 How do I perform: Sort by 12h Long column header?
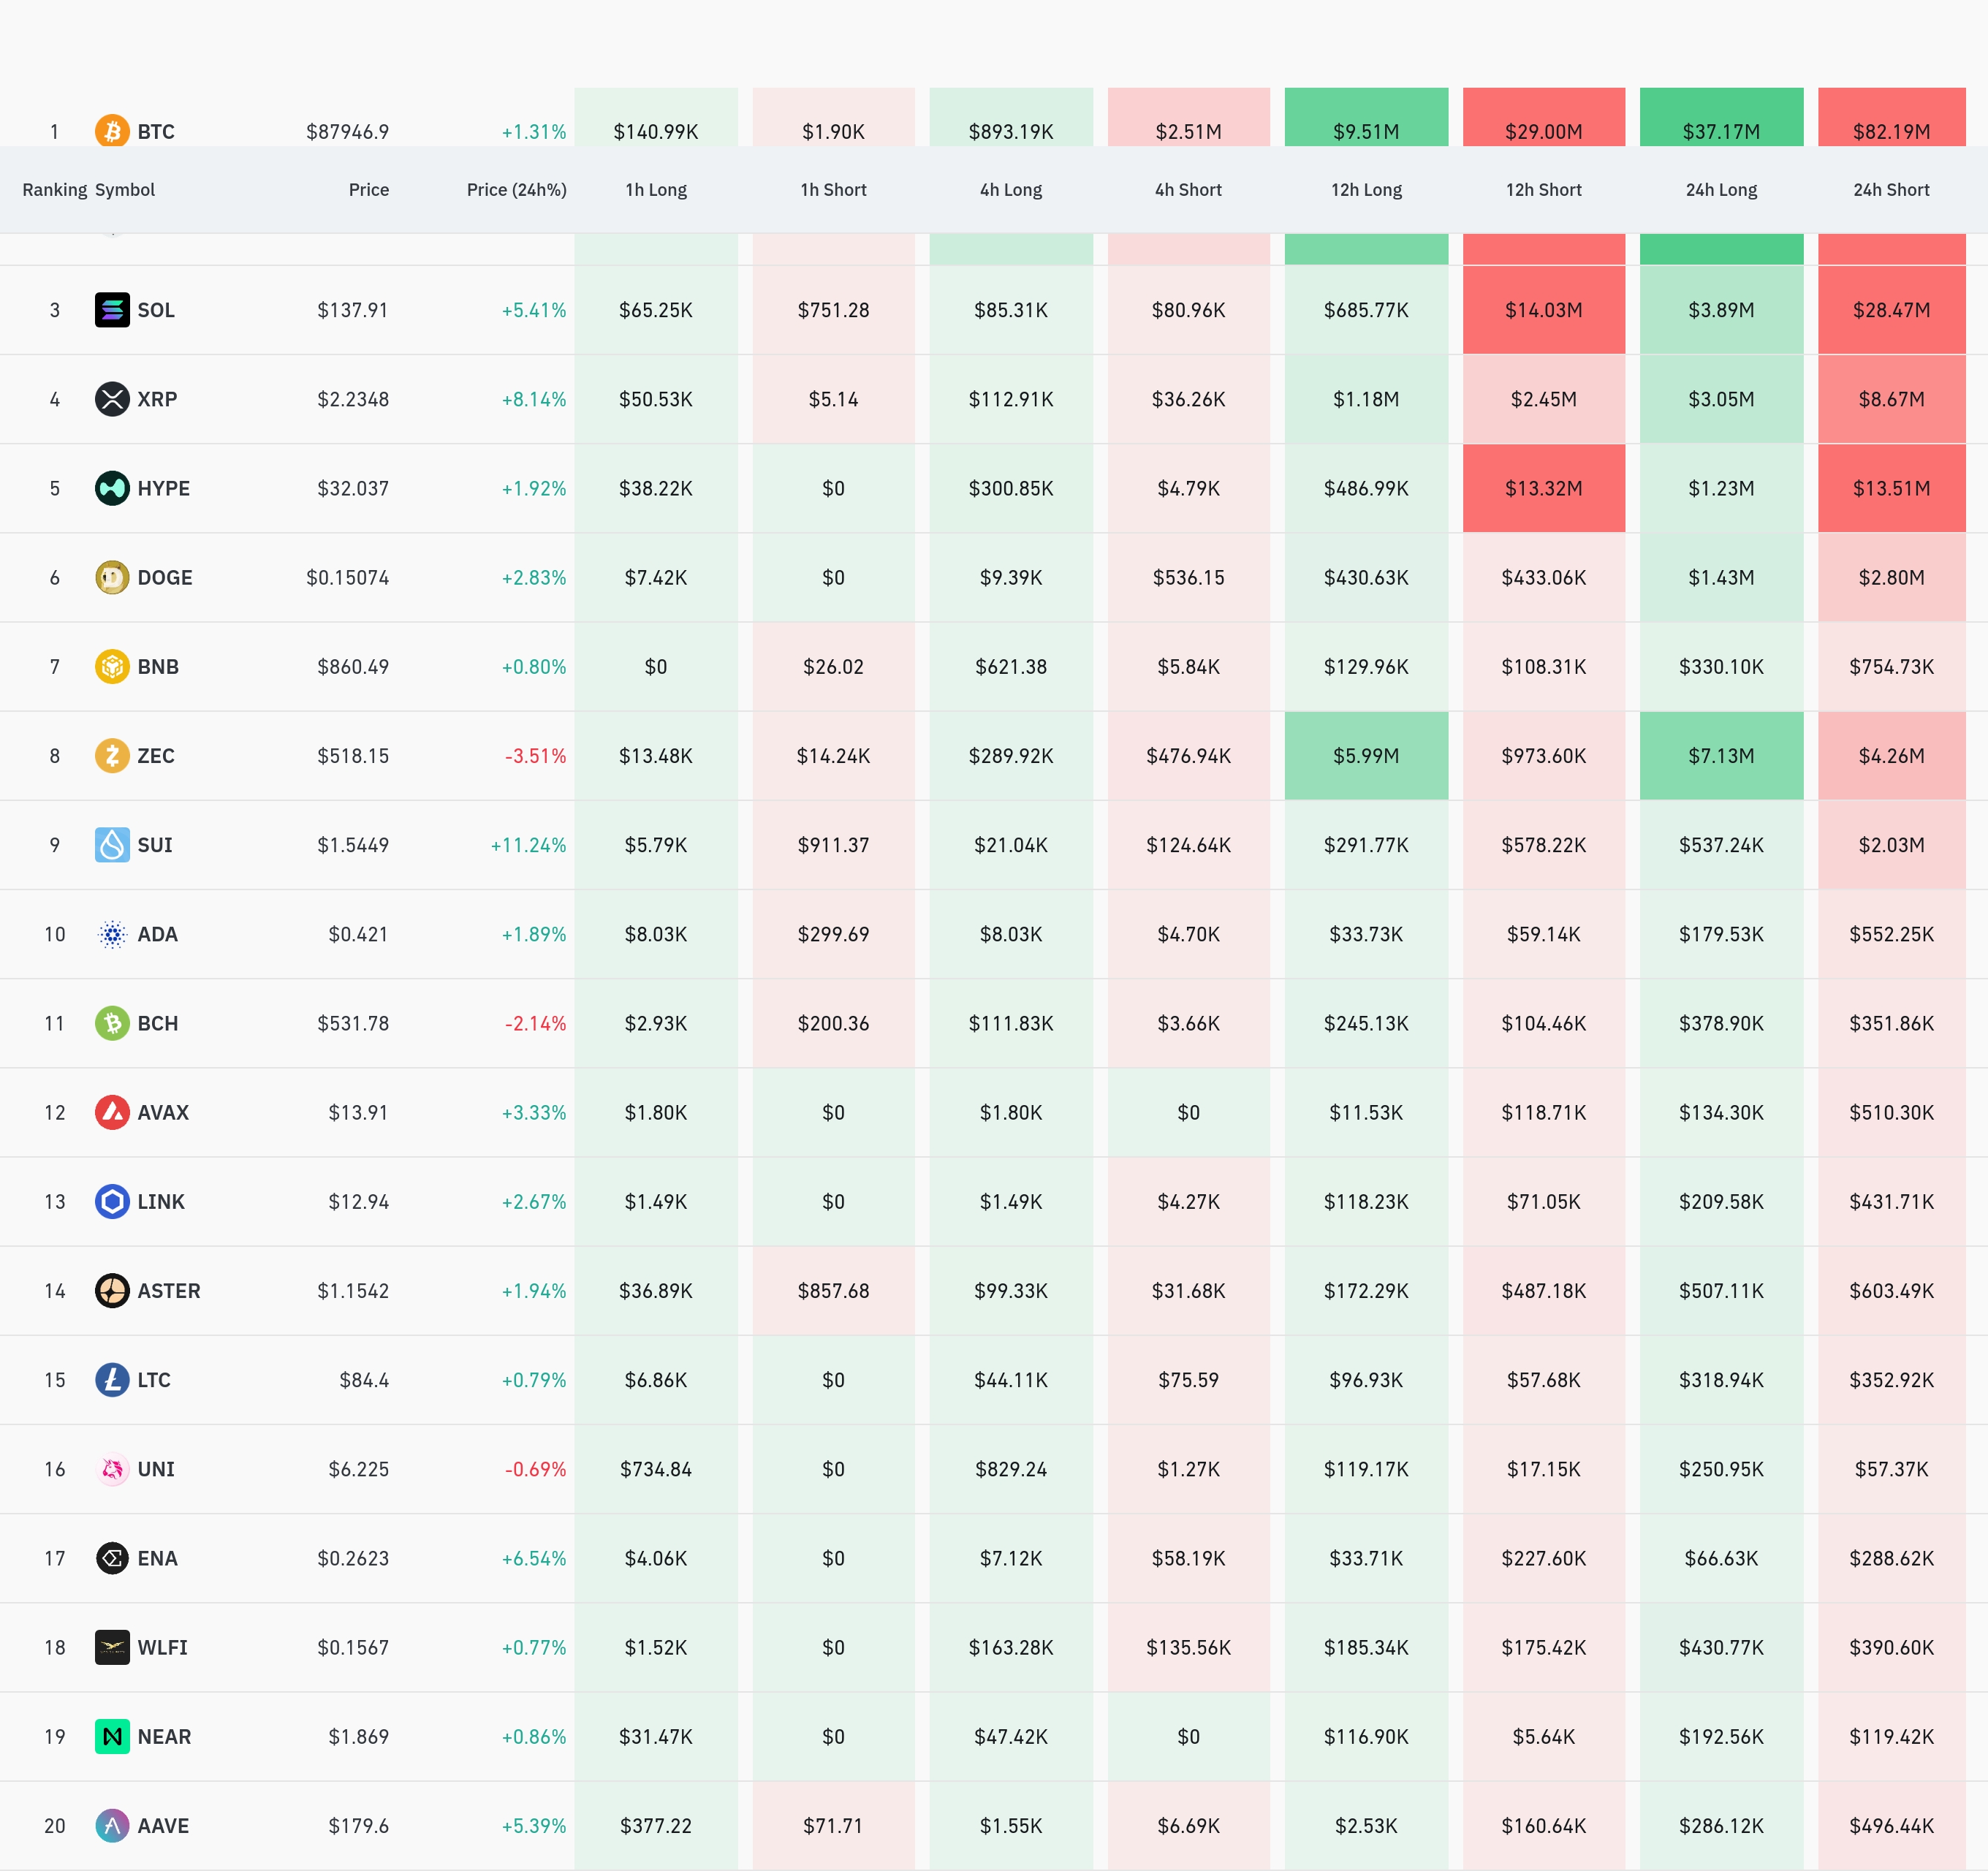(1365, 190)
